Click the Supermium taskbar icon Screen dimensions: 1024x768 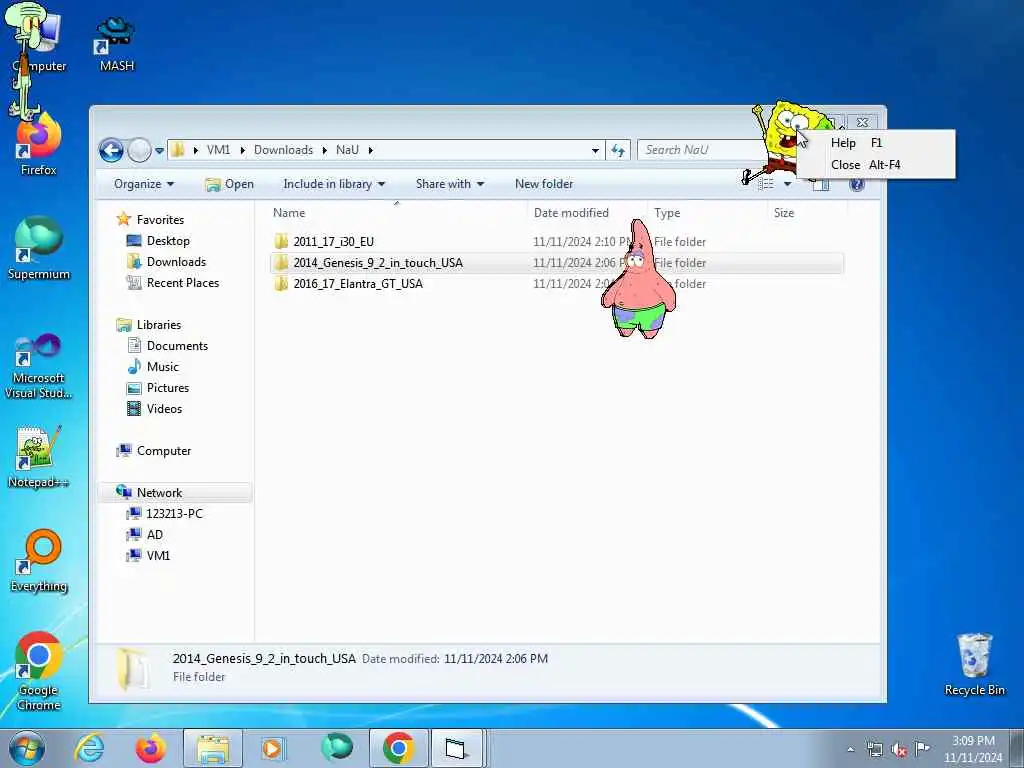(337, 747)
